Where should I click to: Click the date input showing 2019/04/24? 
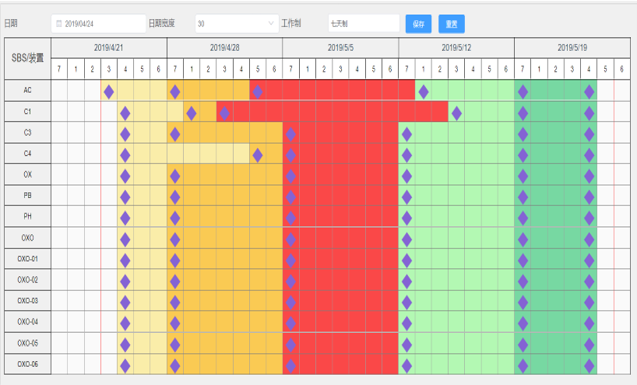[99, 24]
